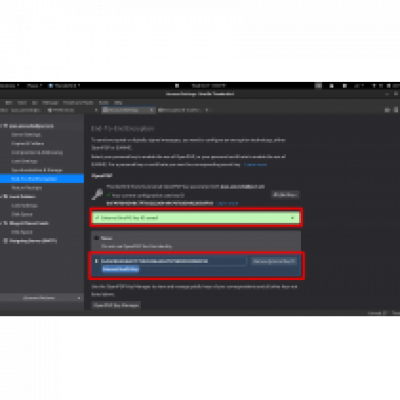
Task: Click the green checkmark configuration status
Action: 108,196
